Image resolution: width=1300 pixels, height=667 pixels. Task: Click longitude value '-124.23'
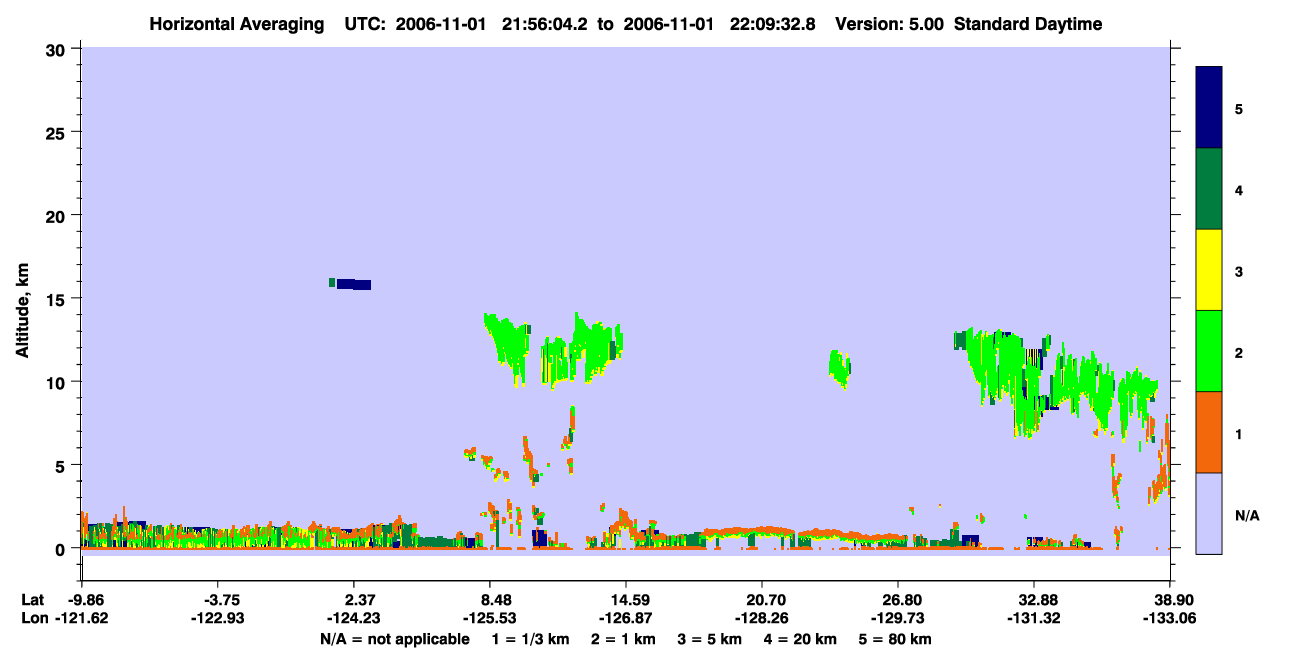point(353,618)
